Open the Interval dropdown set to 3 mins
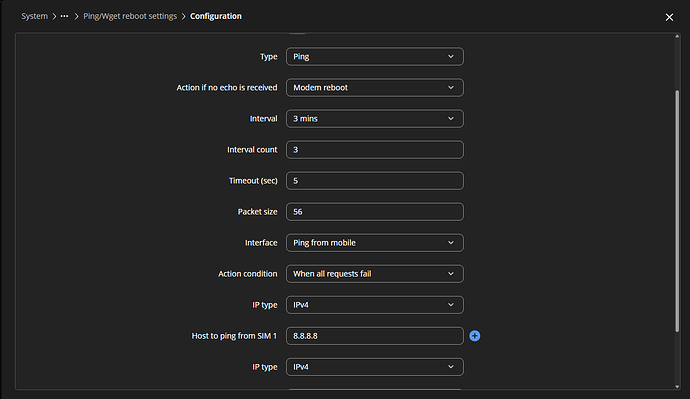 point(374,118)
